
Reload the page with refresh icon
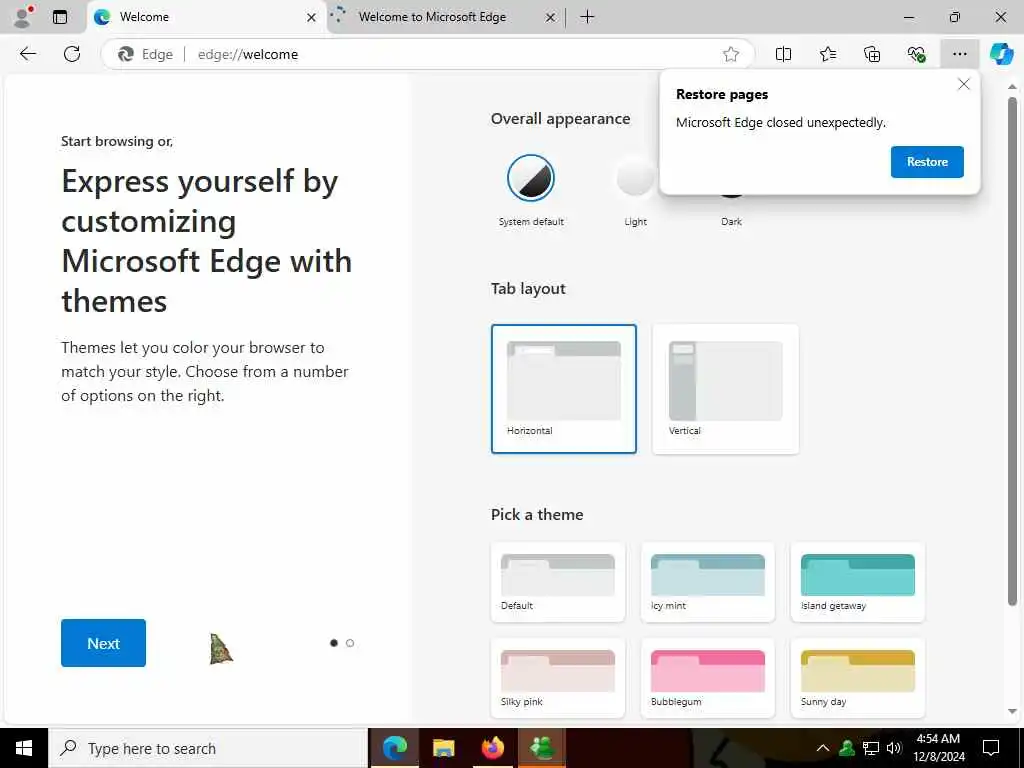[x=72, y=54]
